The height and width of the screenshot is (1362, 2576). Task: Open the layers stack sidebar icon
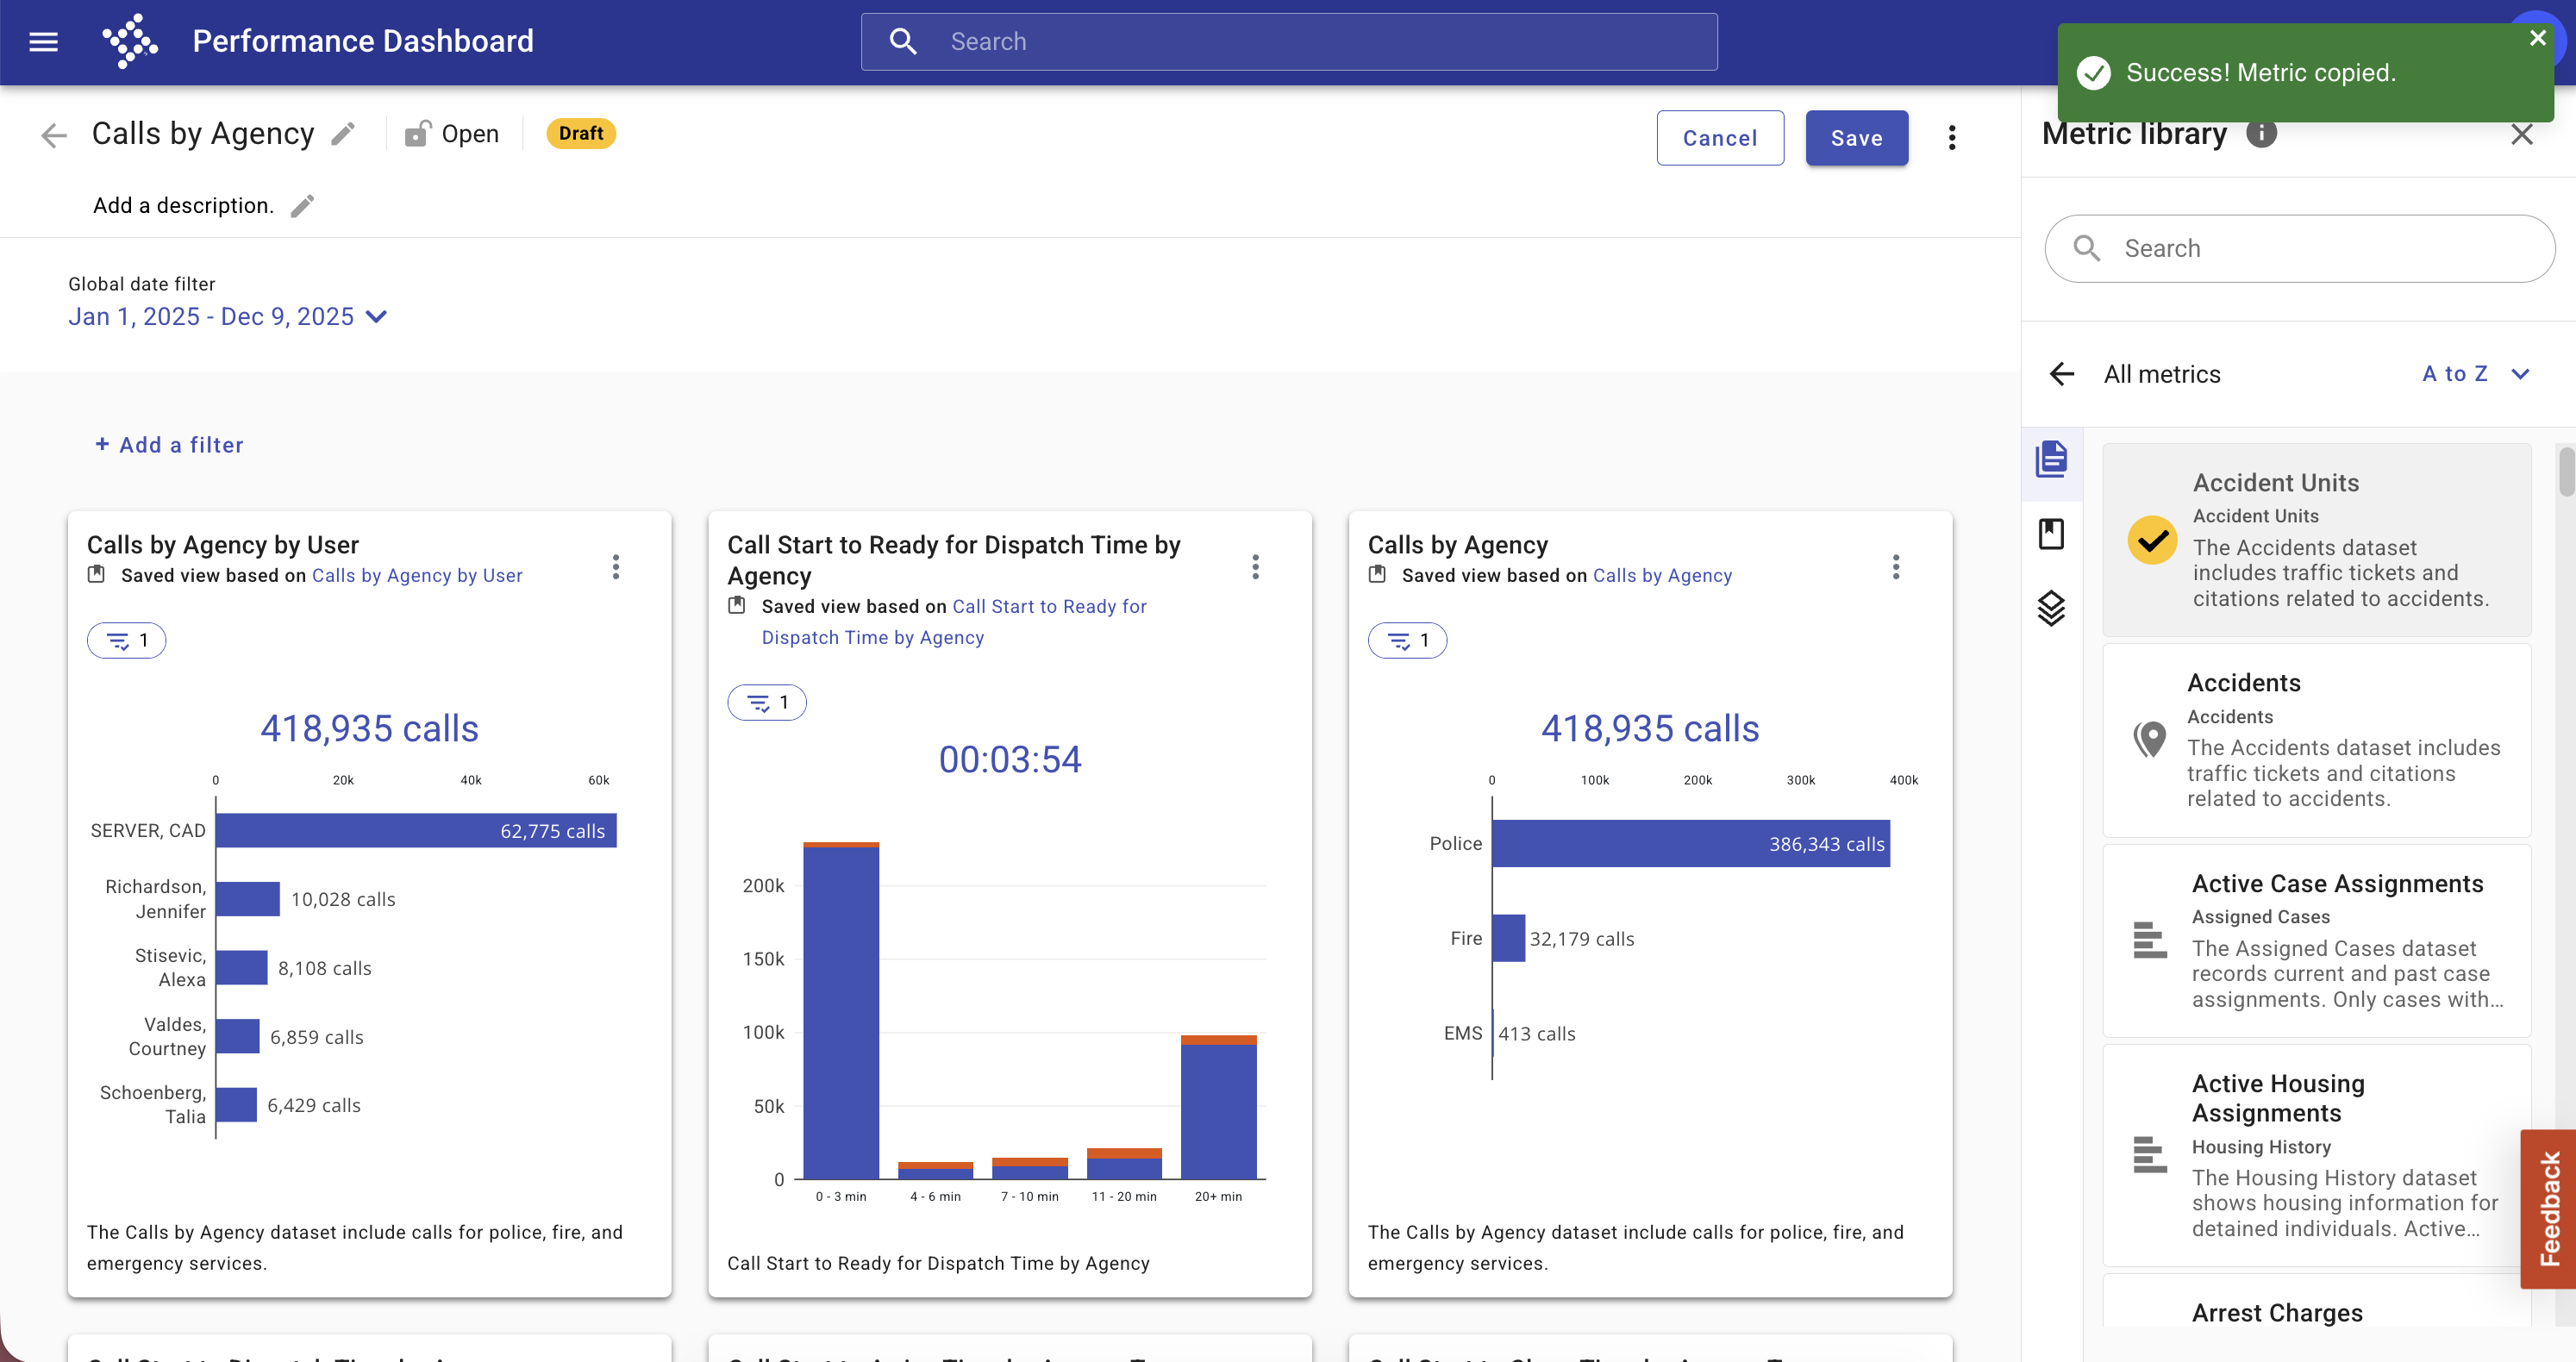pos(2051,608)
